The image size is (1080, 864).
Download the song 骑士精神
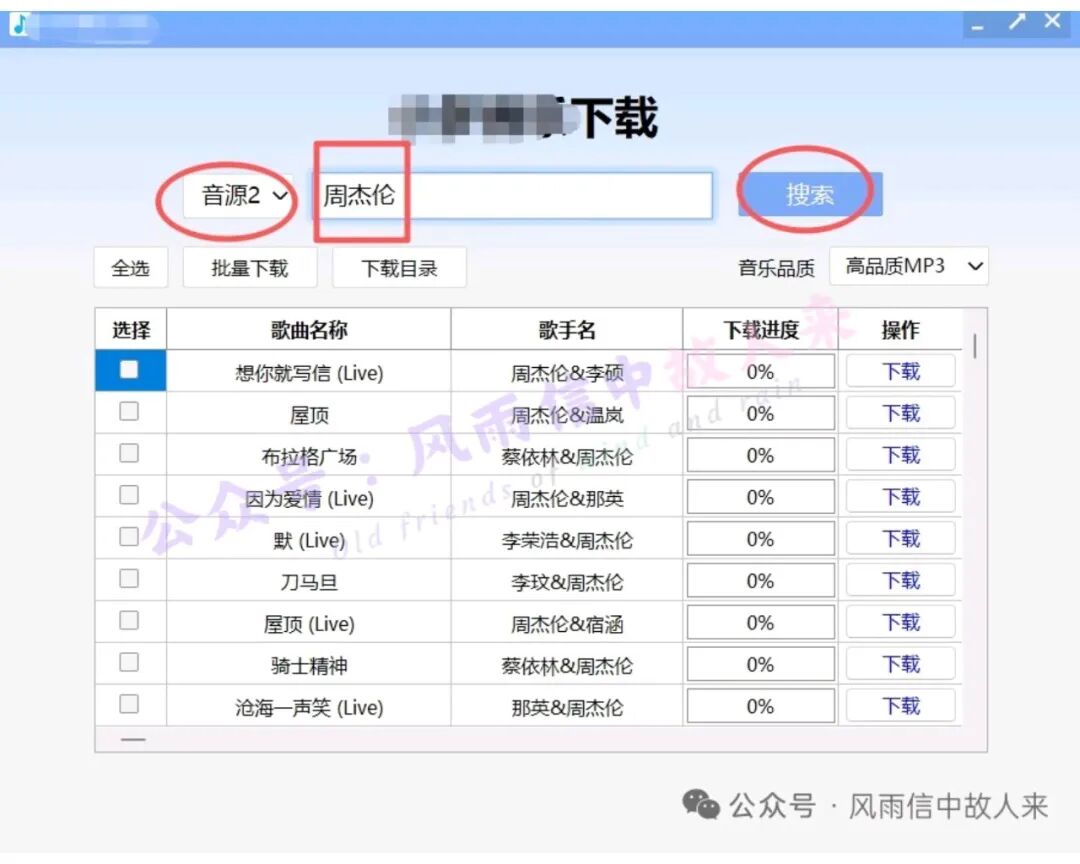coord(901,664)
